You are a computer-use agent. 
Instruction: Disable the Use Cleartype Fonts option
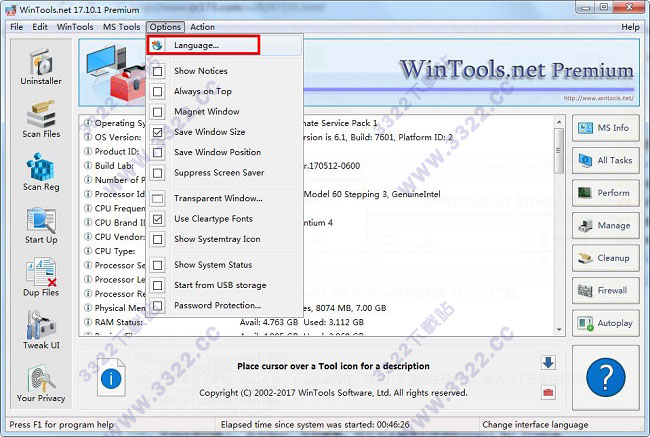click(x=158, y=218)
